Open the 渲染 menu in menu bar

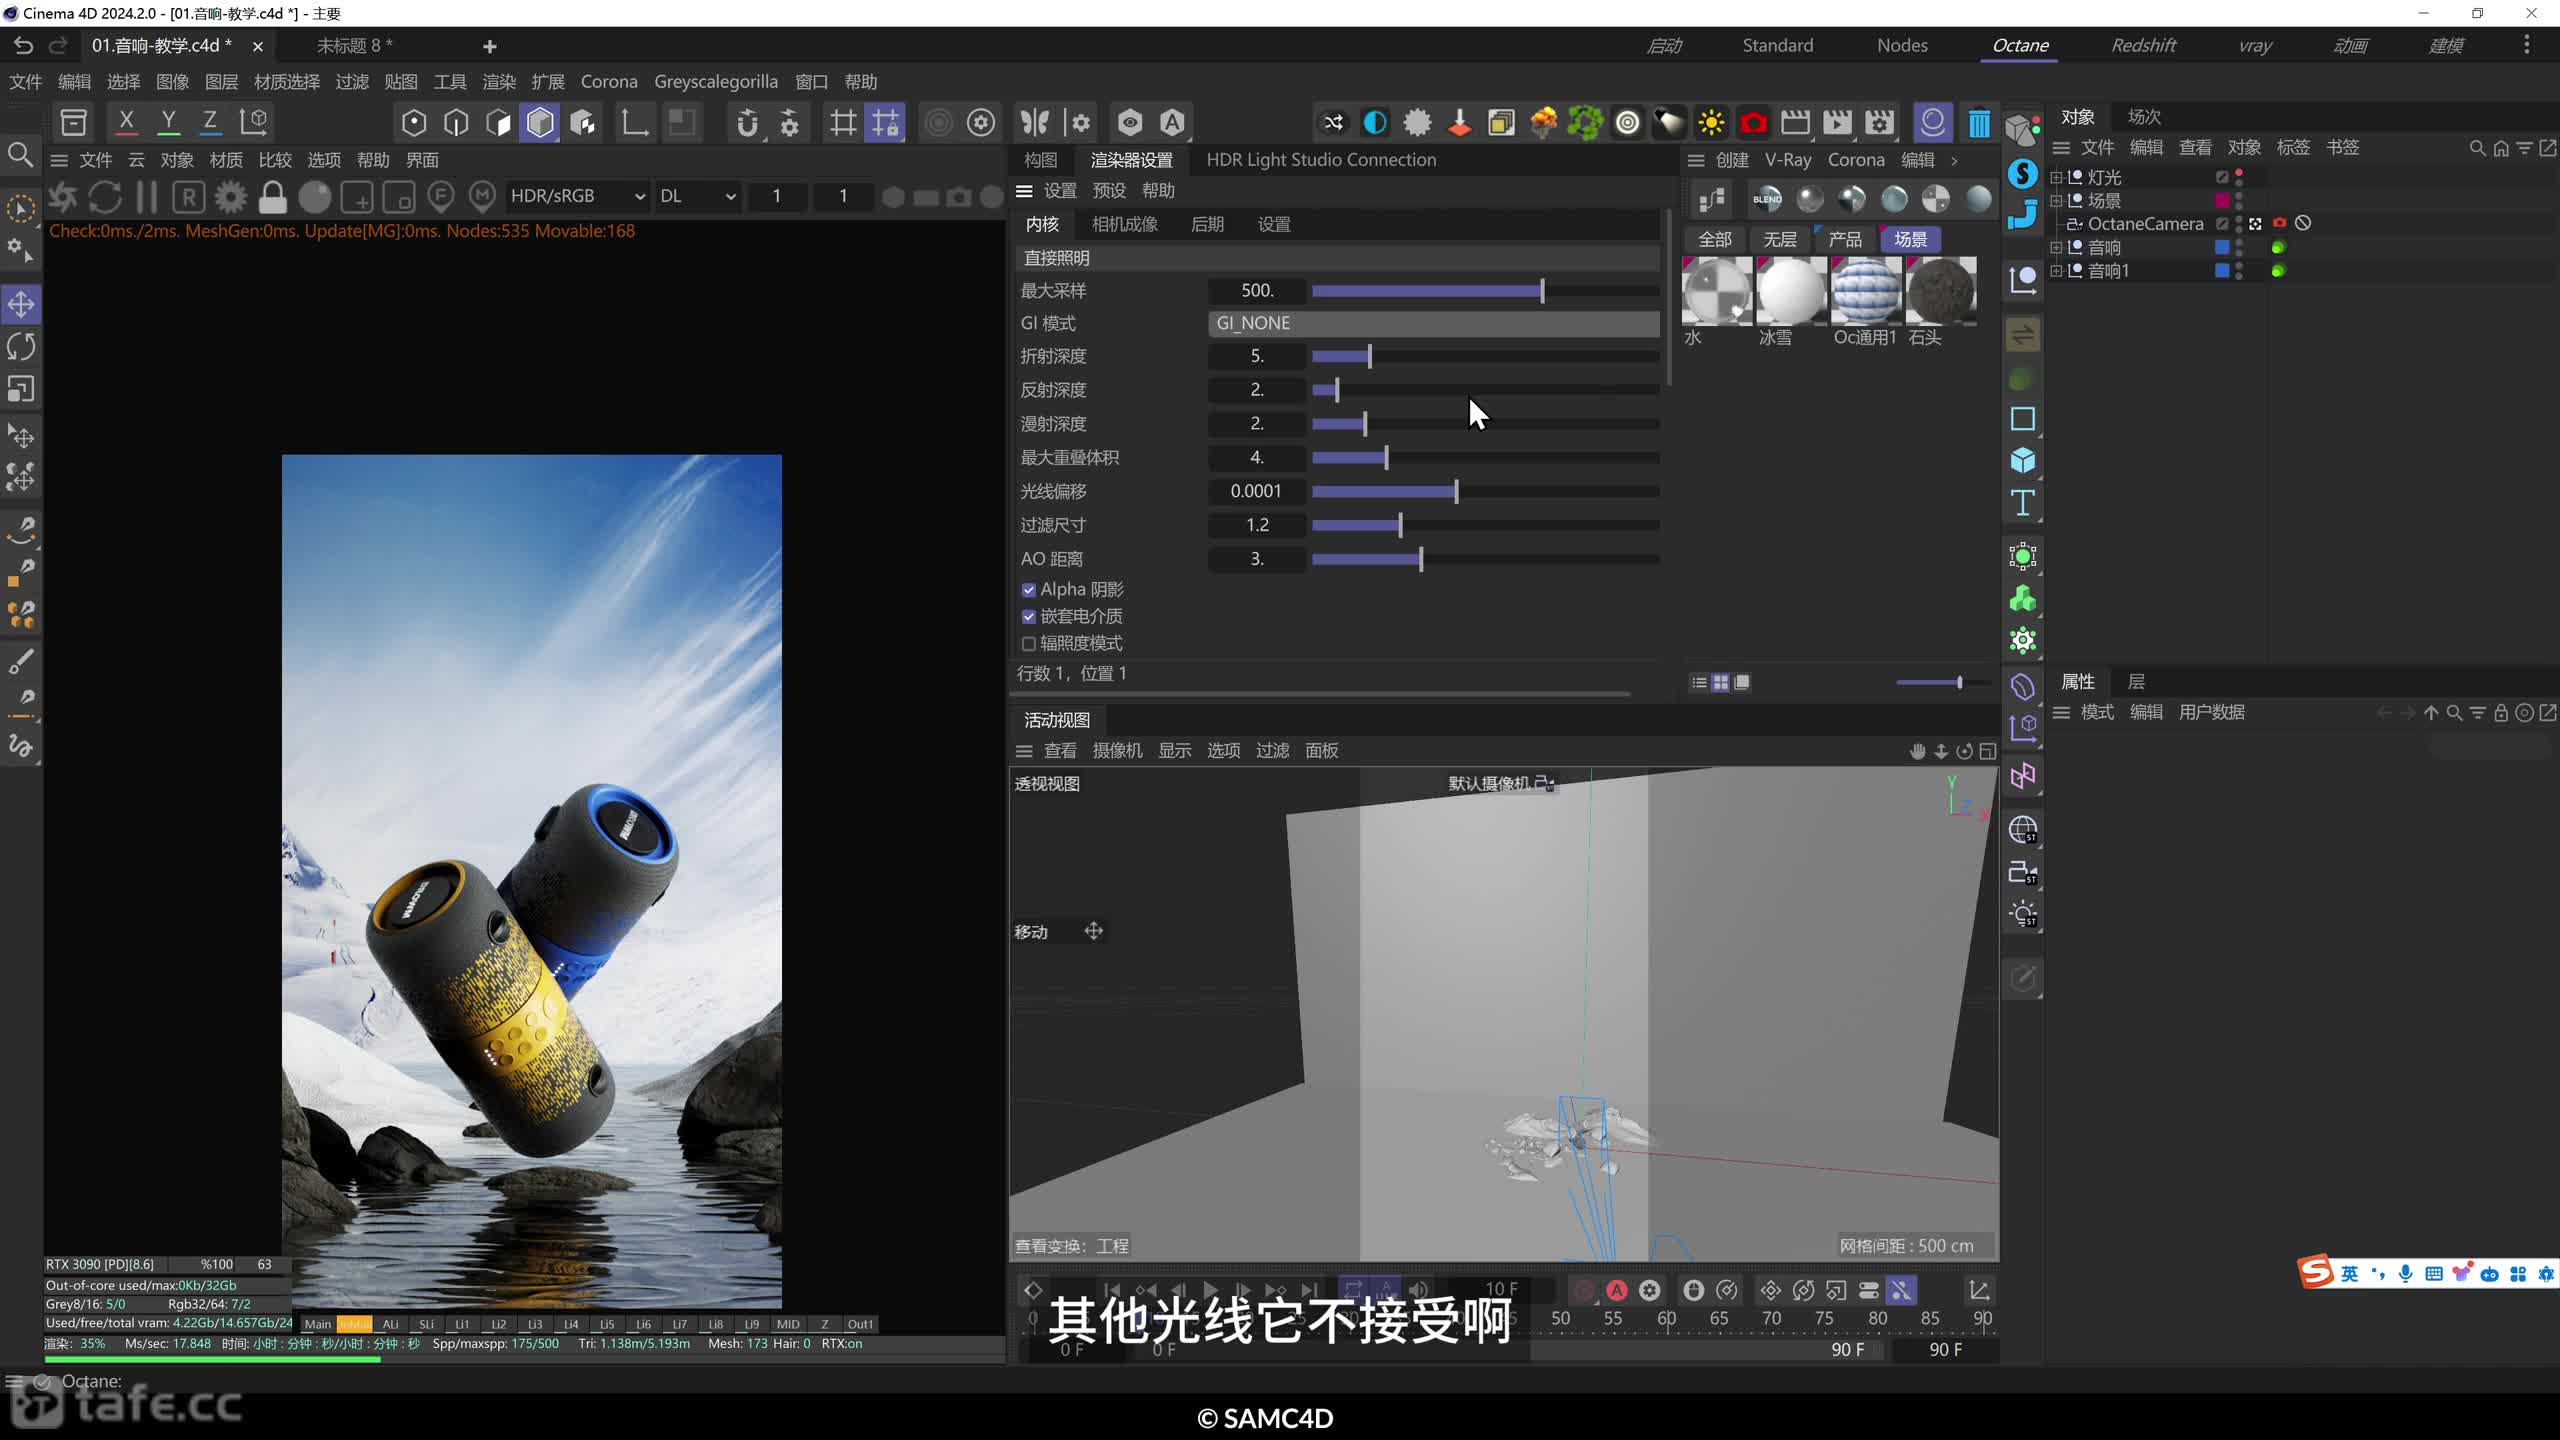pyautogui.click(x=499, y=82)
